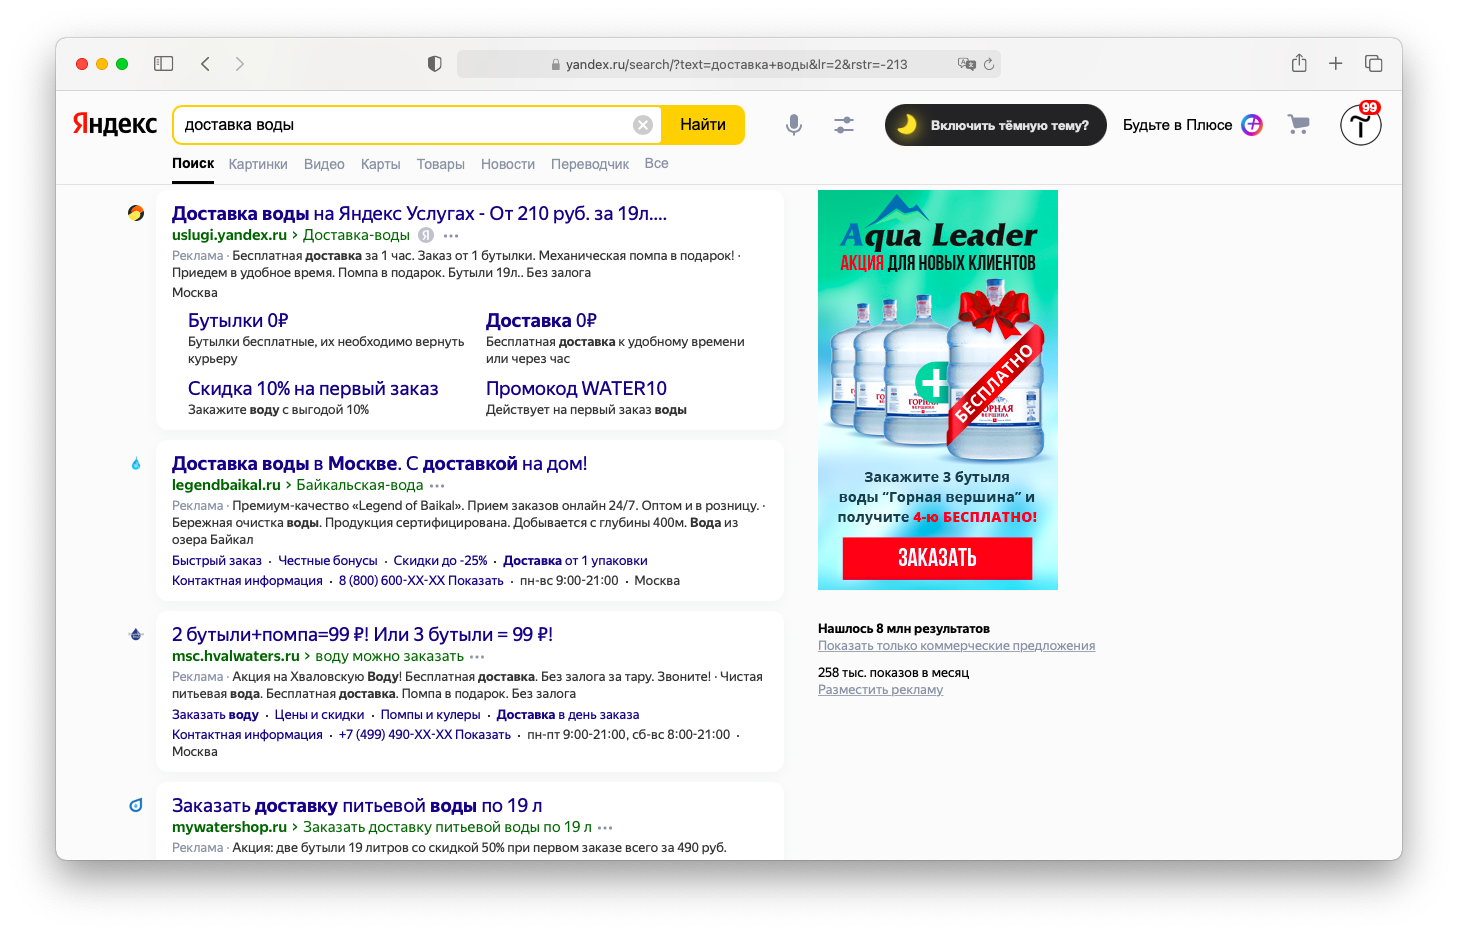This screenshot has height=934, width=1458.
Task: Click Контактная информация under legendbaikal.ru result
Action: pyautogui.click(x=247, y=581)
